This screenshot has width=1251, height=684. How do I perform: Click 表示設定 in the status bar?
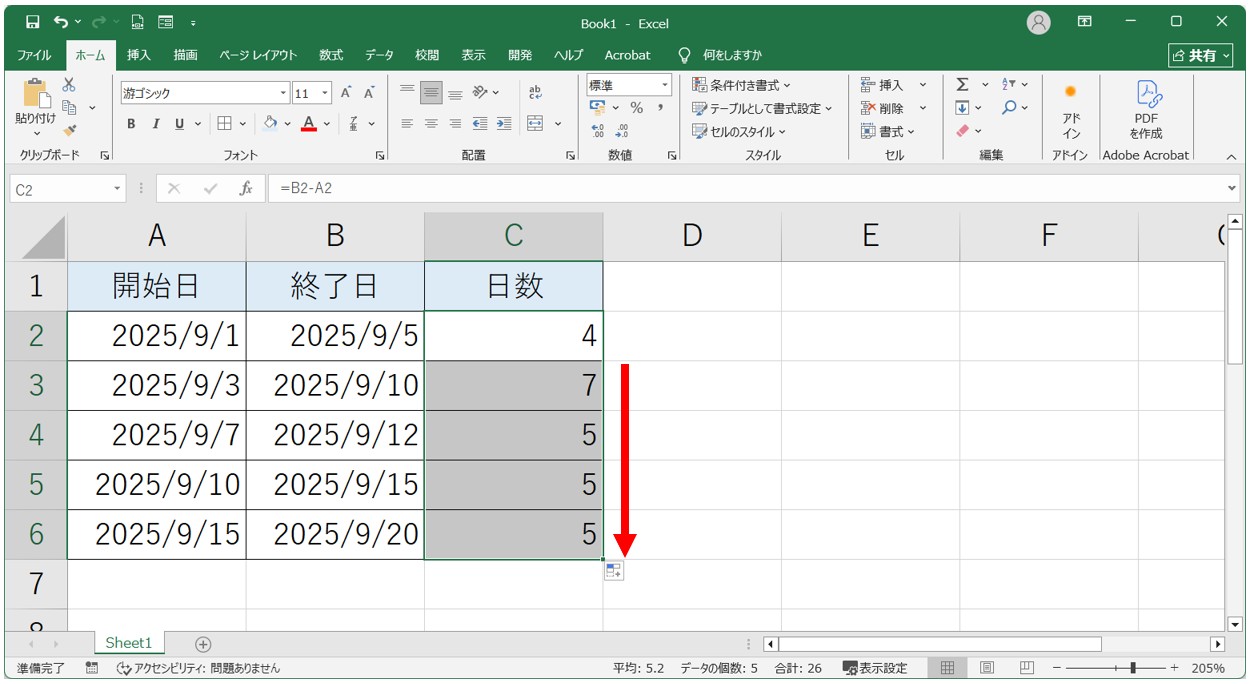point(875,668)
